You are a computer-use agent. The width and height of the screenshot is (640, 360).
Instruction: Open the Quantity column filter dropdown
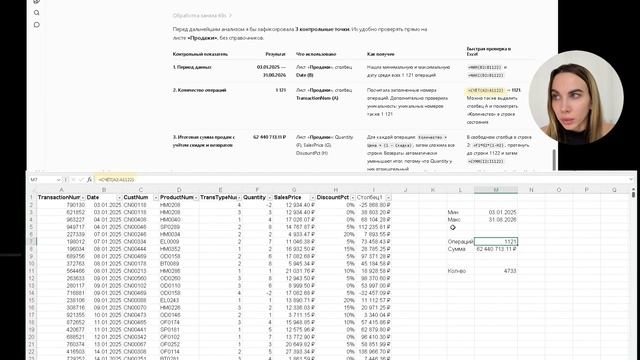[269, 198]
